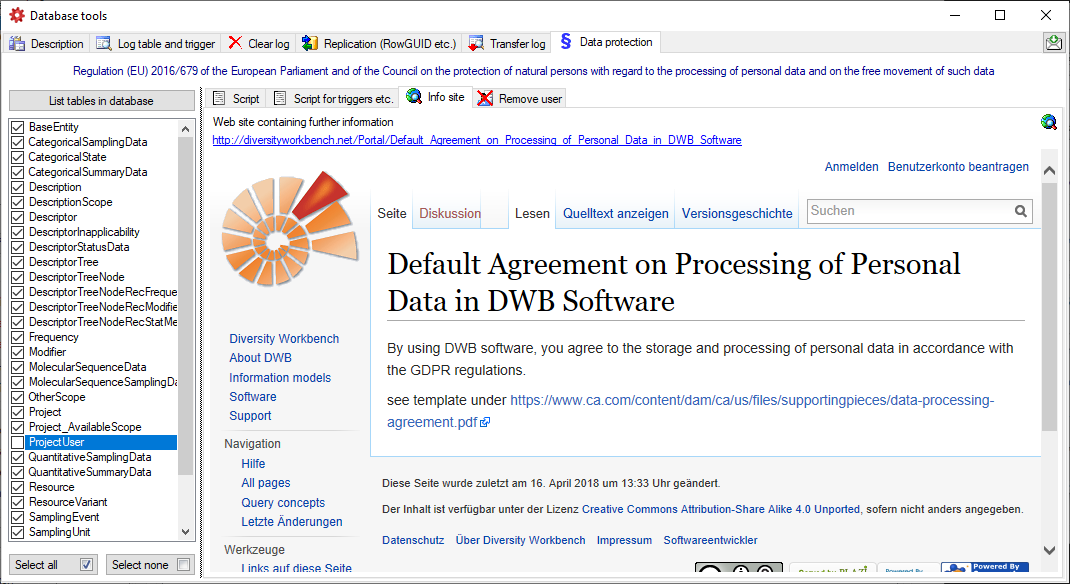Click the Anmelden link

click(852, 167)
